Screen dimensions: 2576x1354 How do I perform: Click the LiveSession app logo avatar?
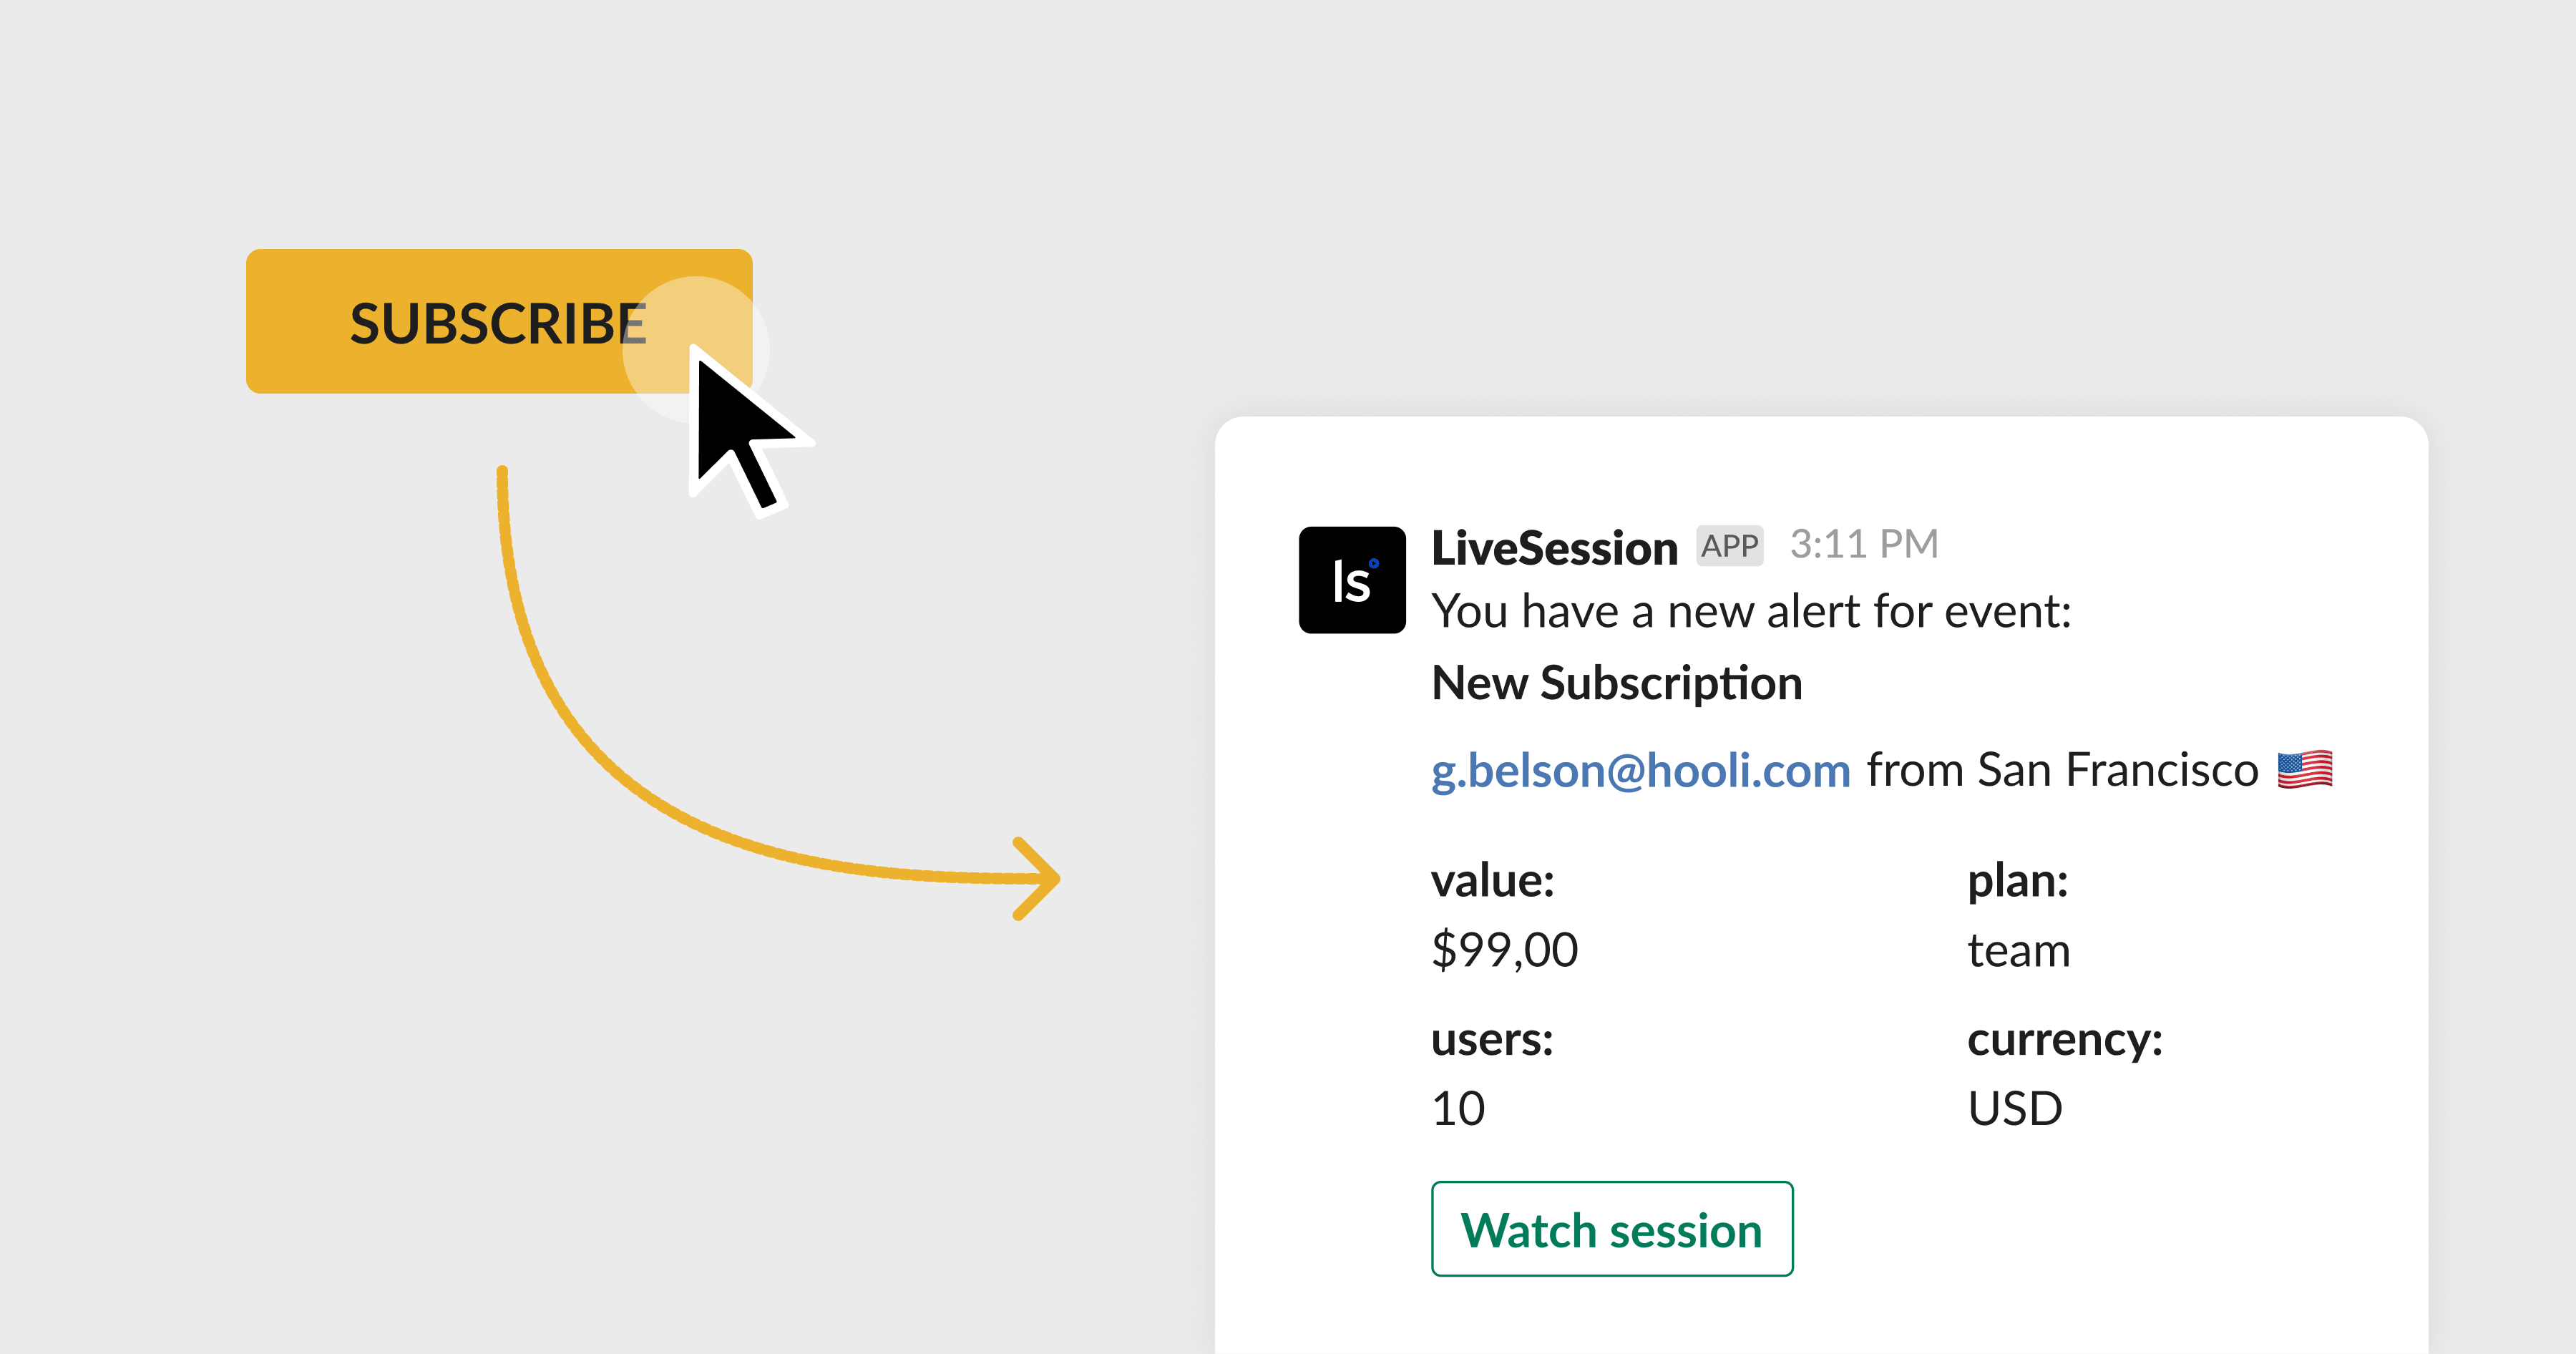click(x=1351, y=580)
